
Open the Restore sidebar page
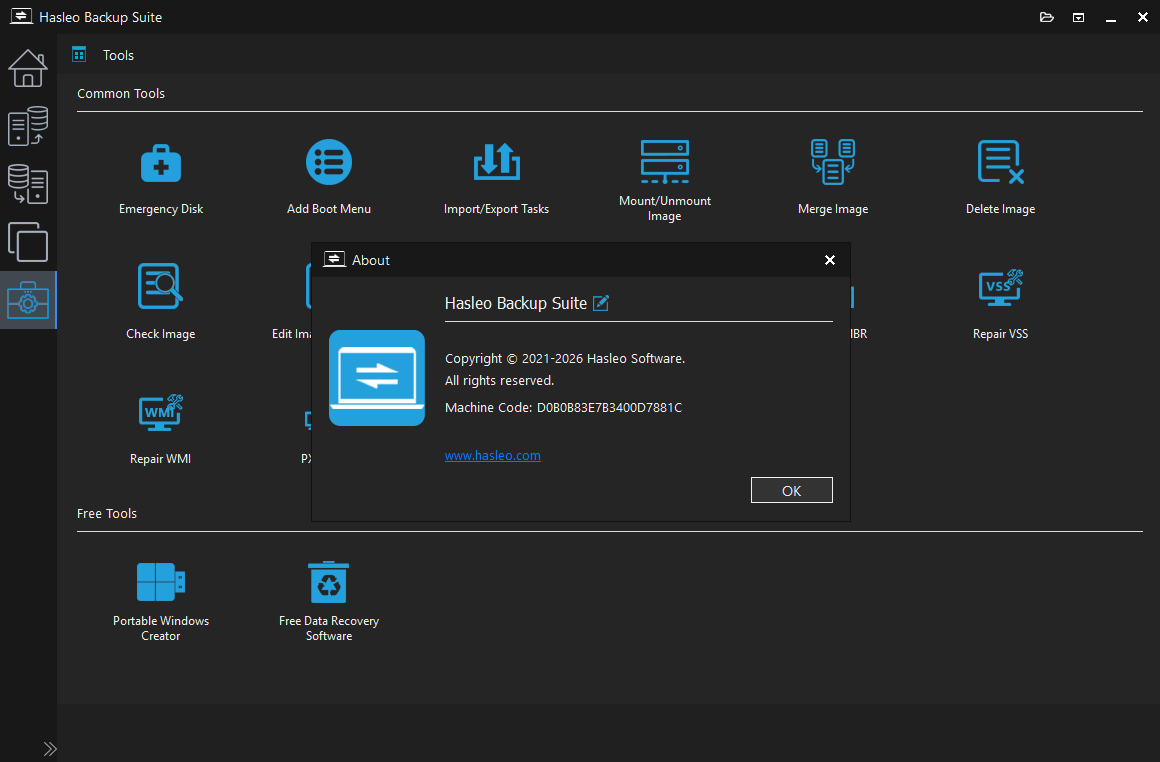tap(28, 183)
